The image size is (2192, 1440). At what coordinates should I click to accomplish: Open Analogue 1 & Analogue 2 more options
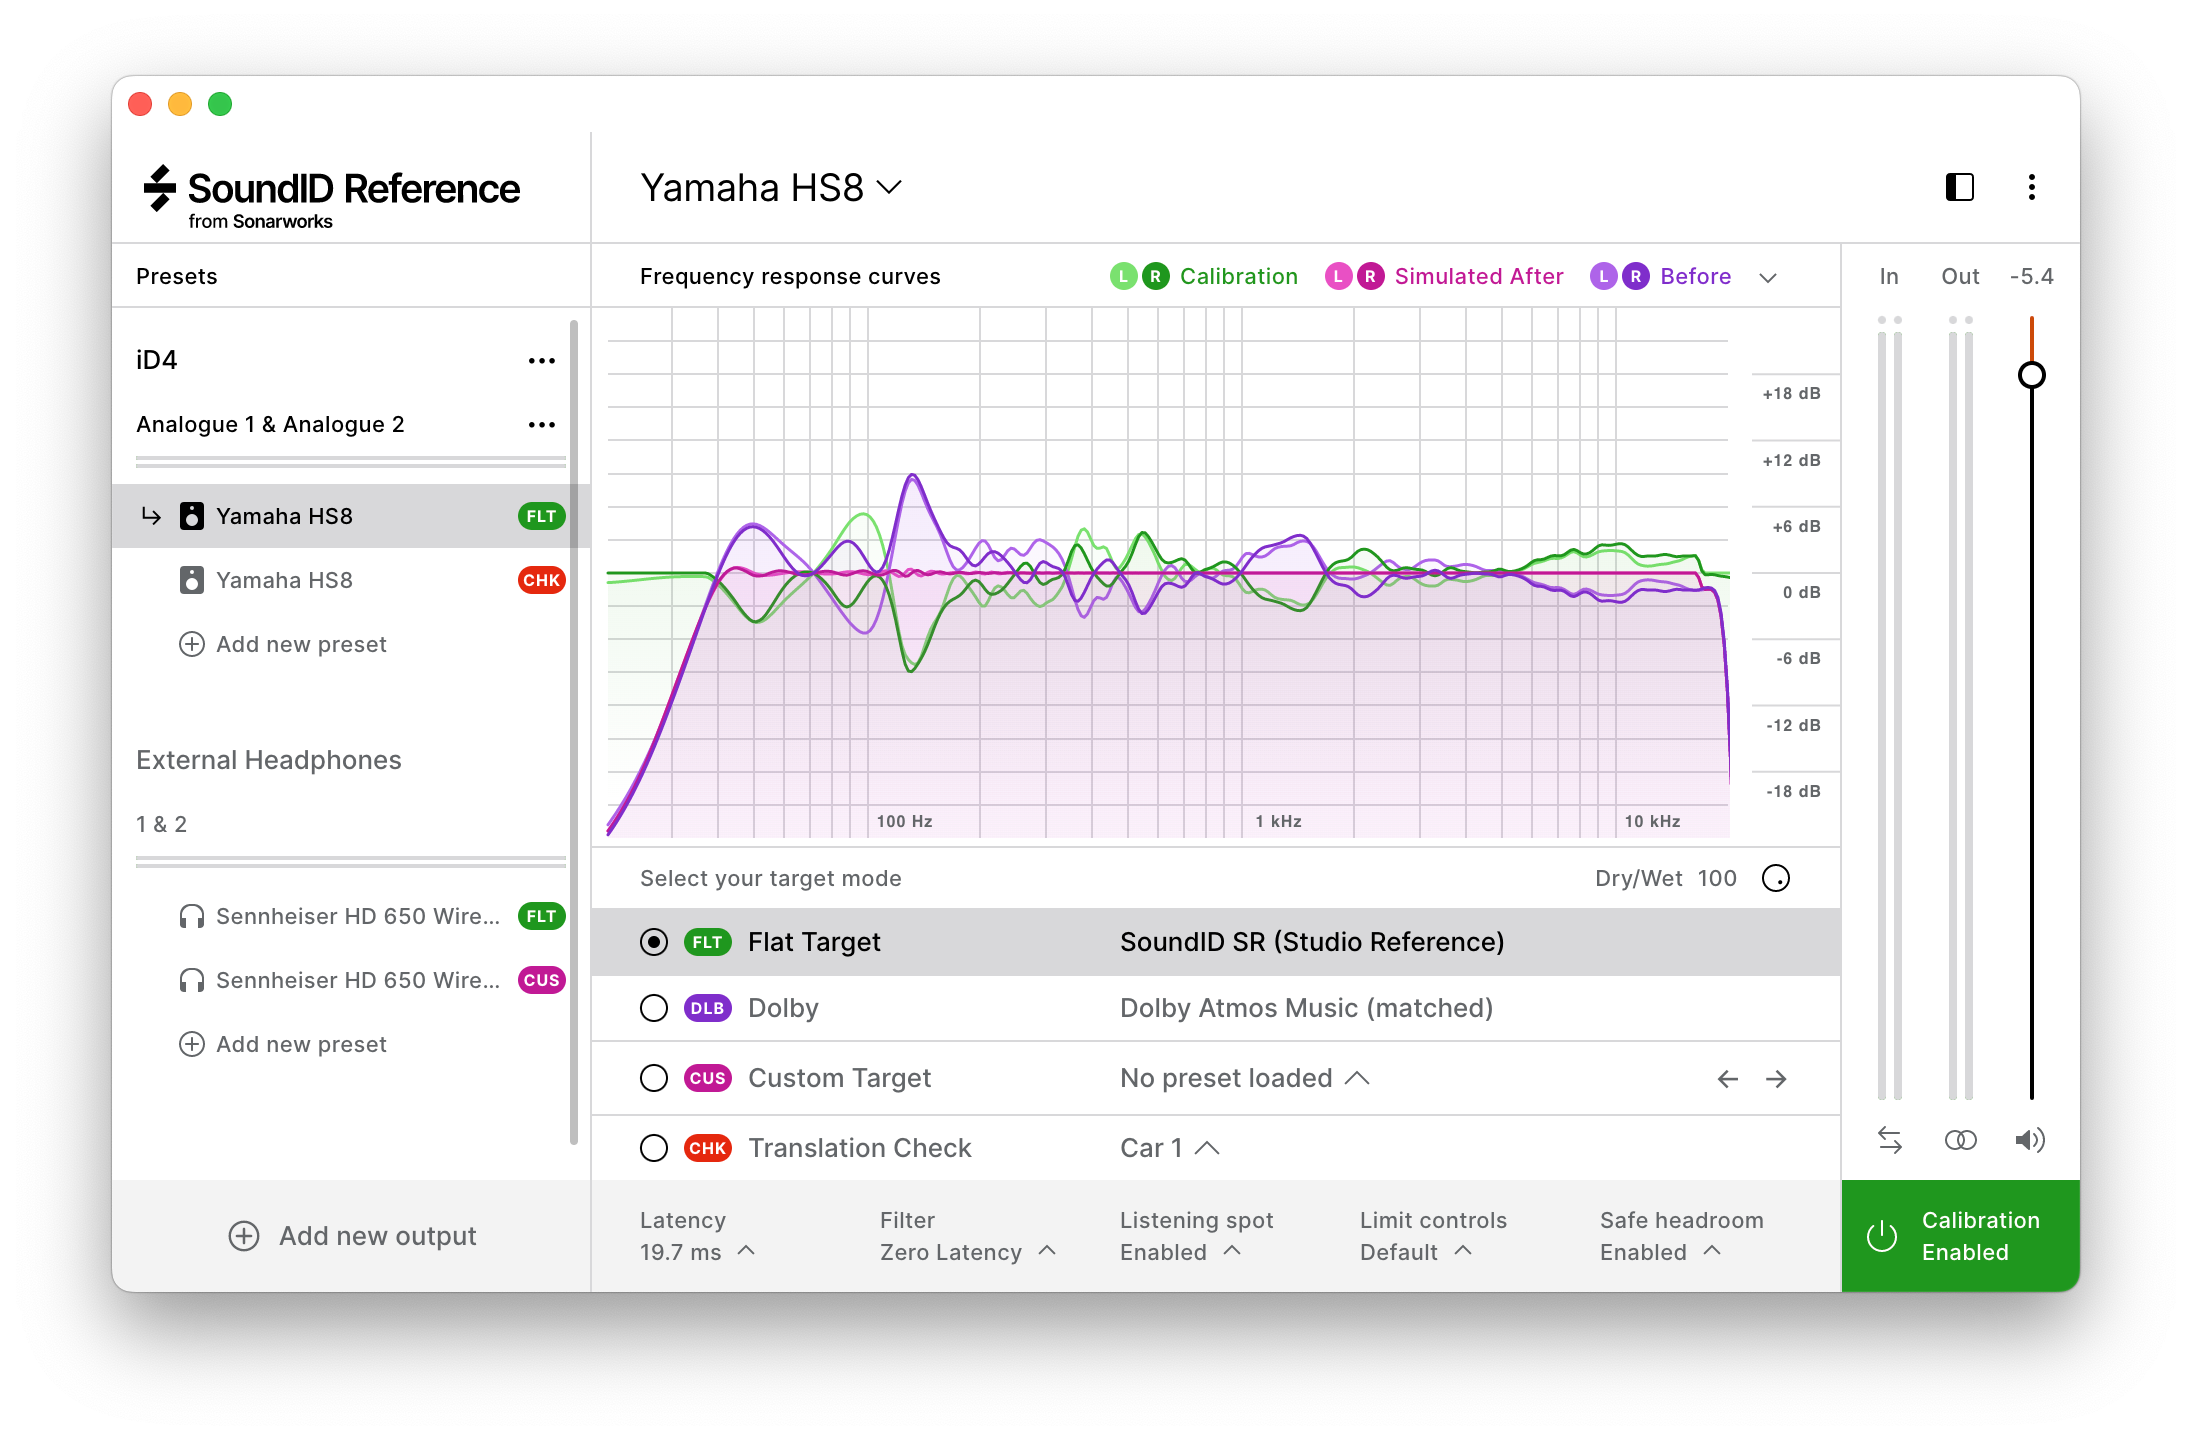click(542, 425)
